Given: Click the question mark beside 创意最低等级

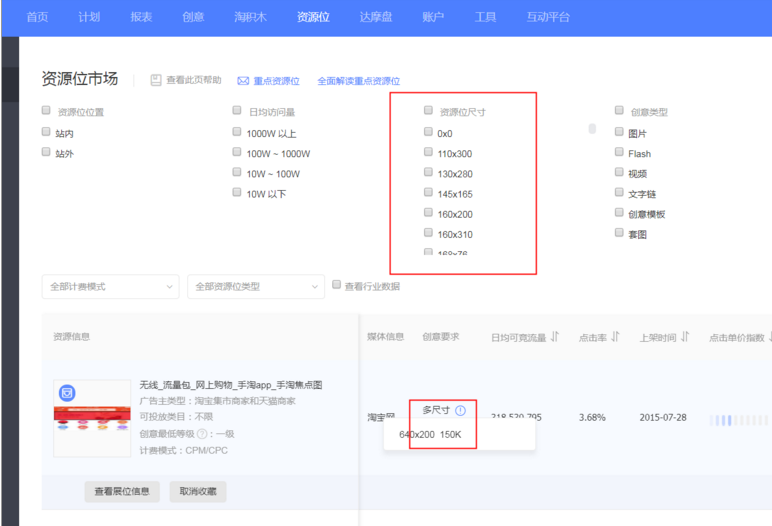Looking at the screenshot, I should (x=202, y=434).
